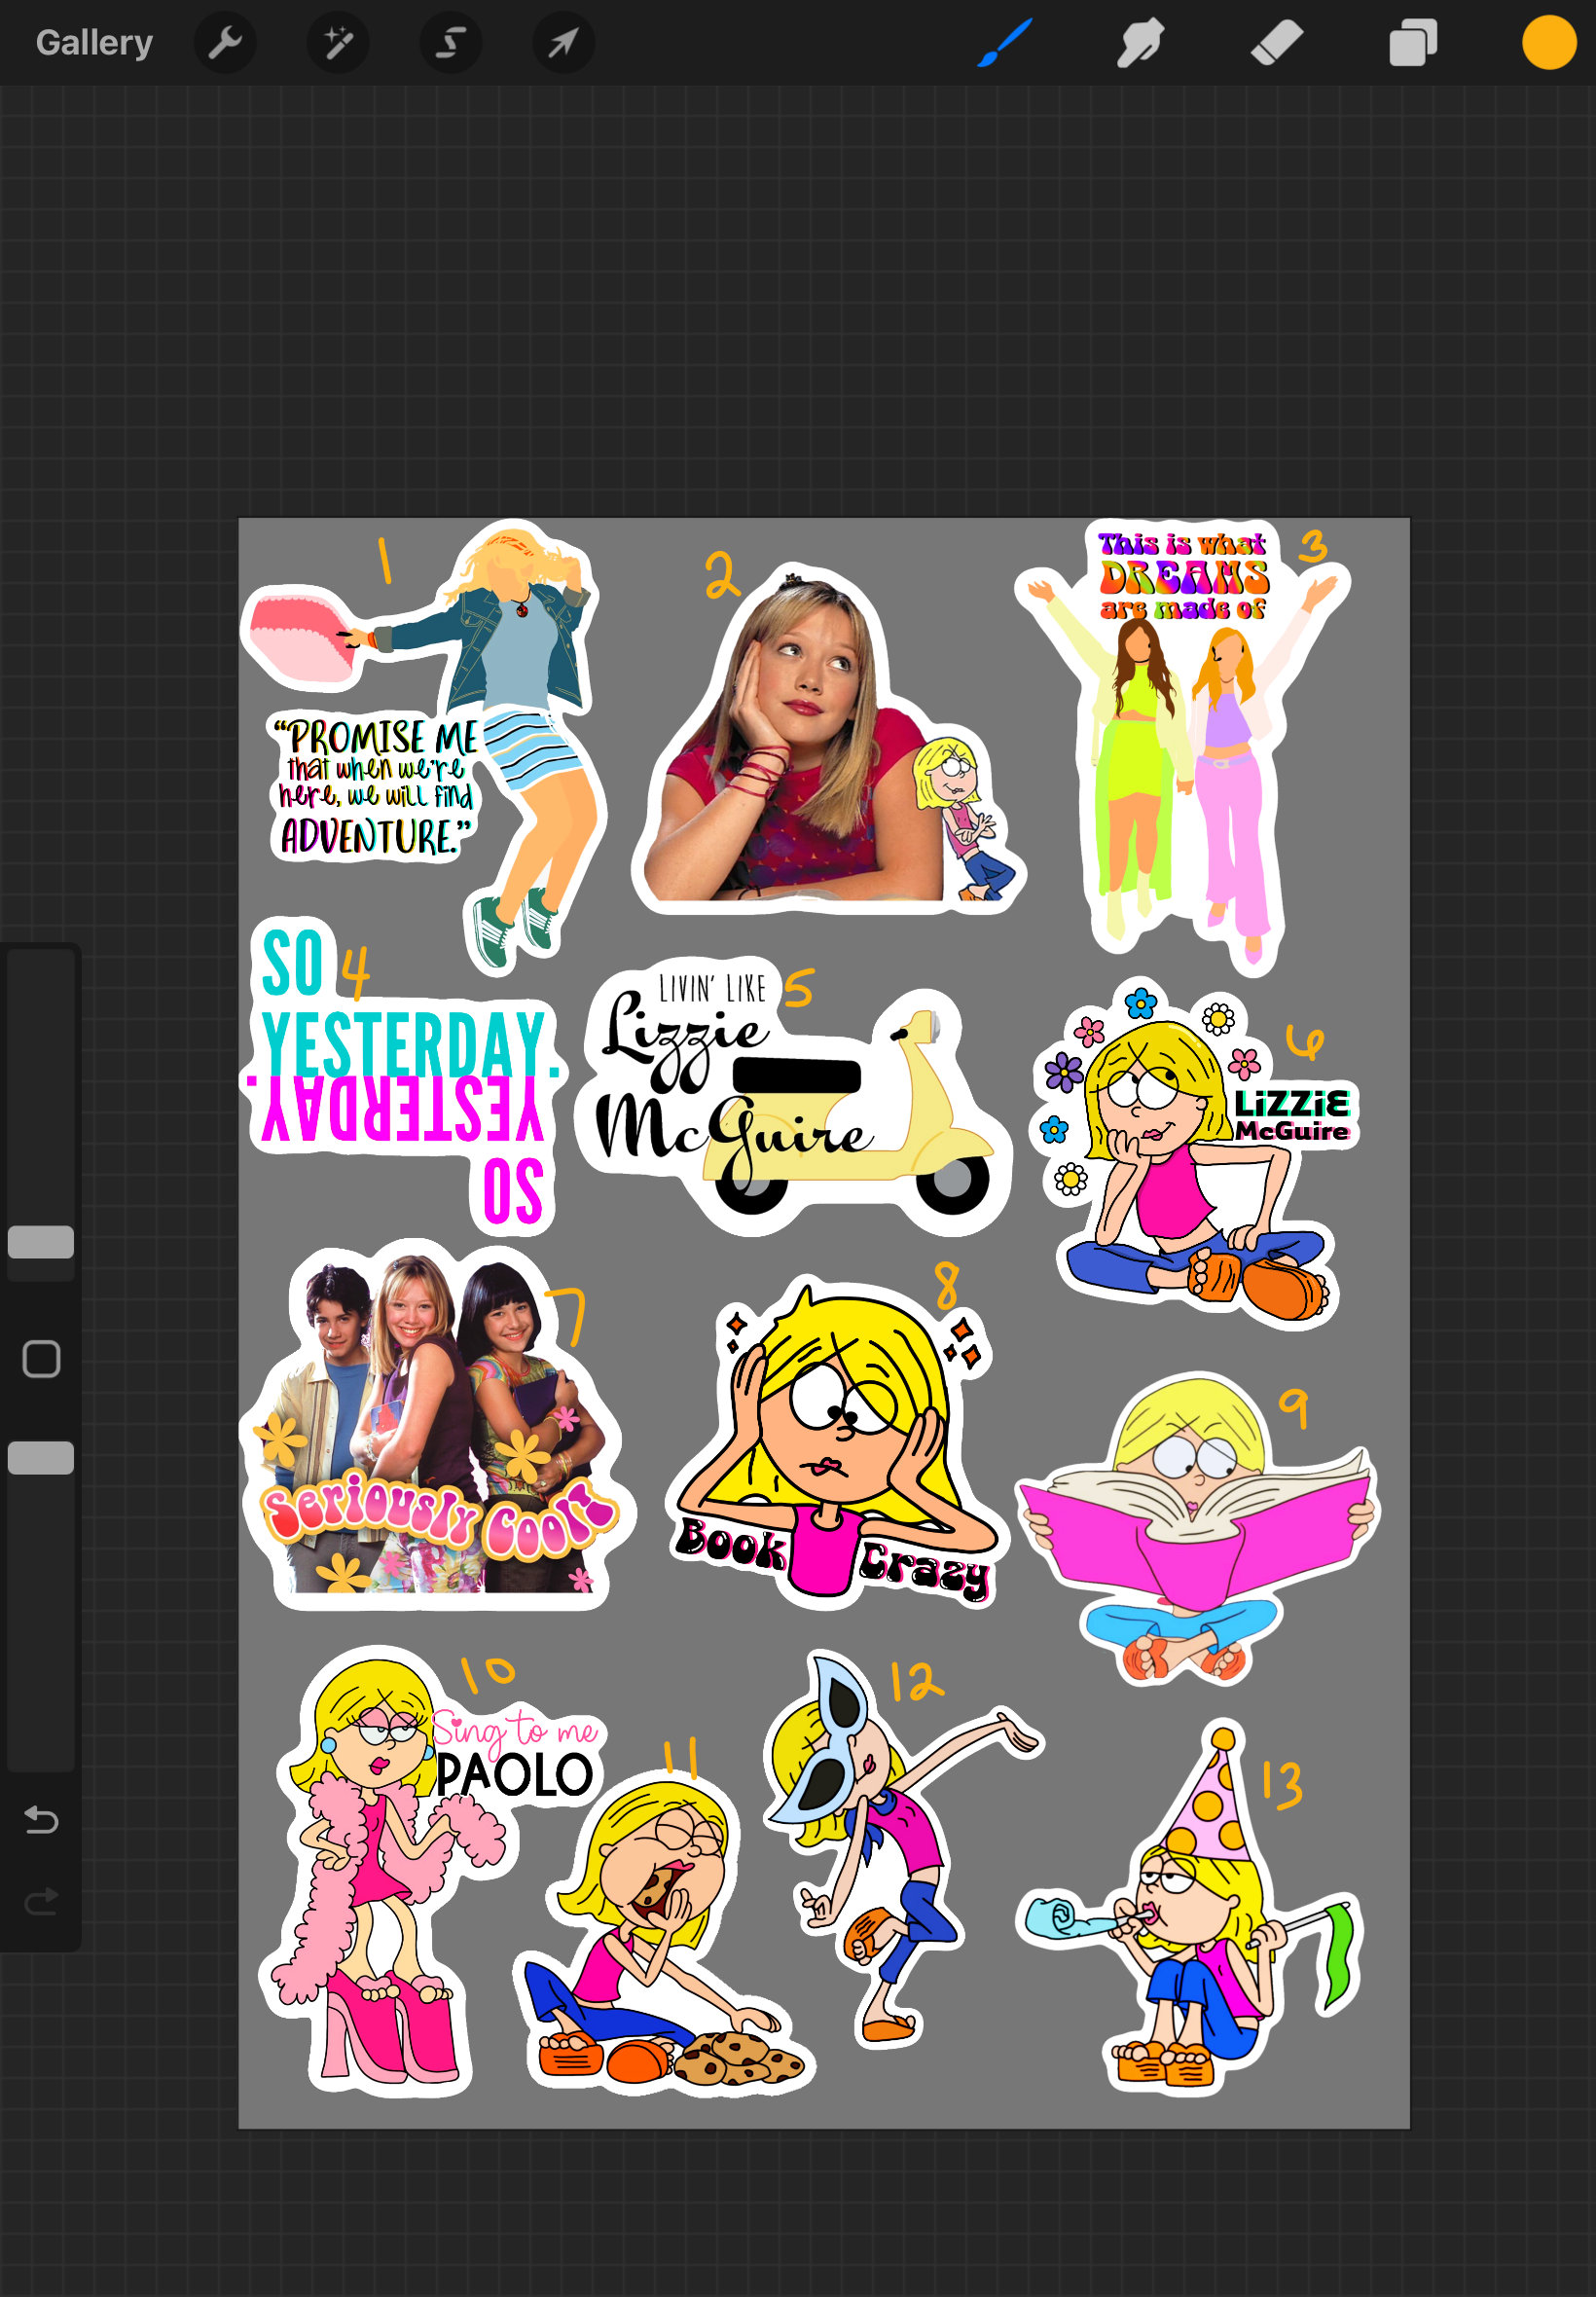Select the Eraser tool

1277,42
